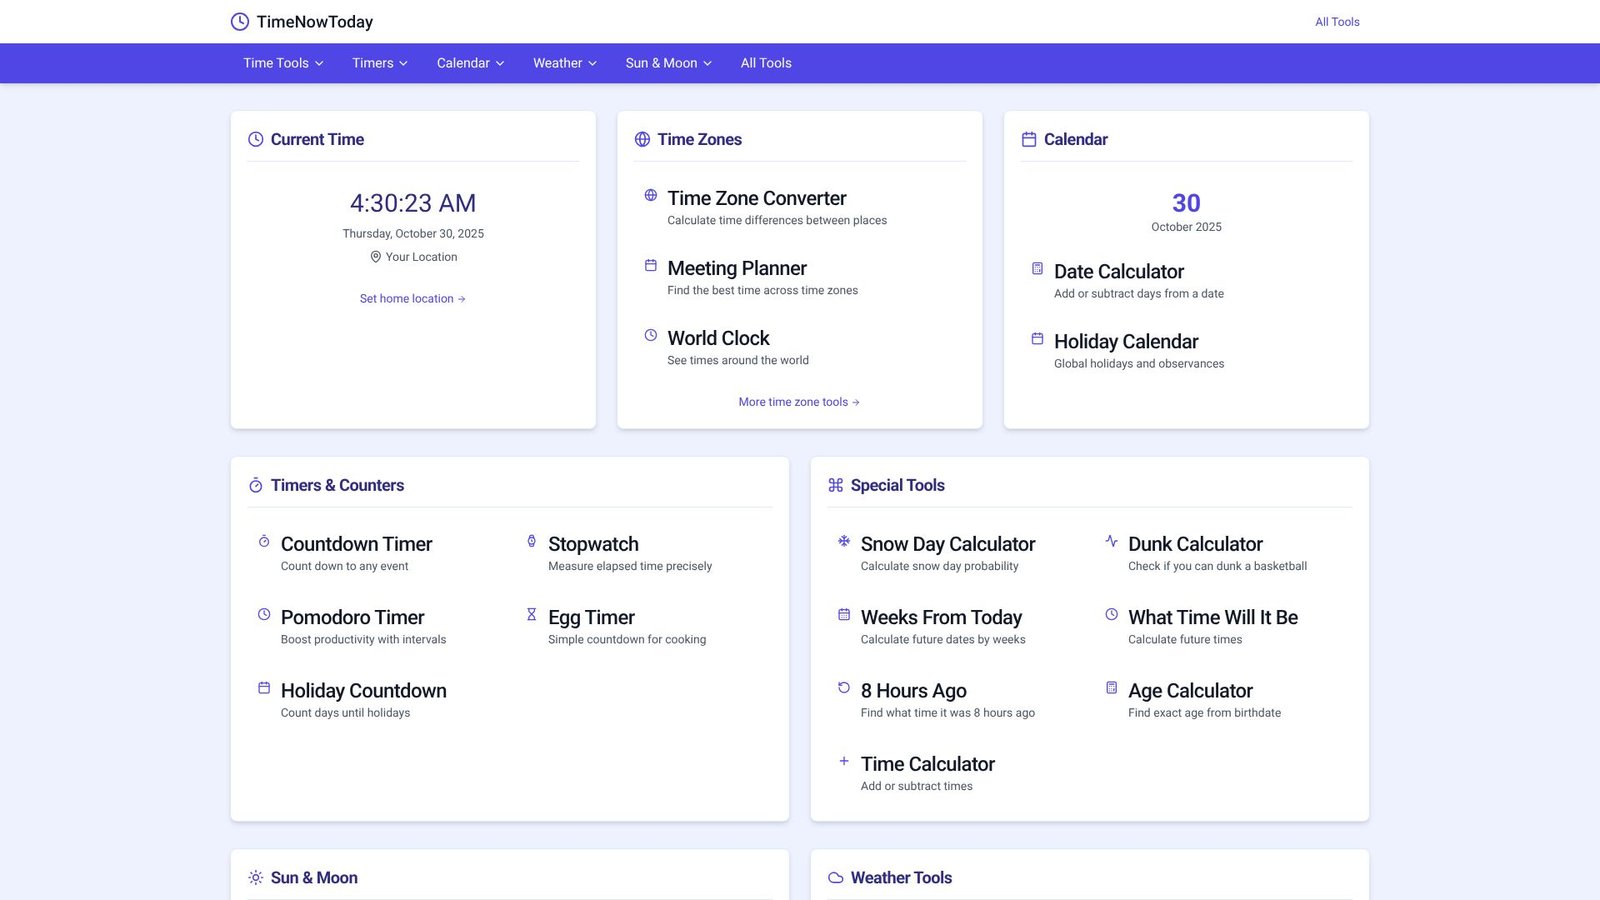The image size is (1600, 900).
Task: Click the stopwatch icon beside Countdown Timer
Action: (x=264, y=541)
